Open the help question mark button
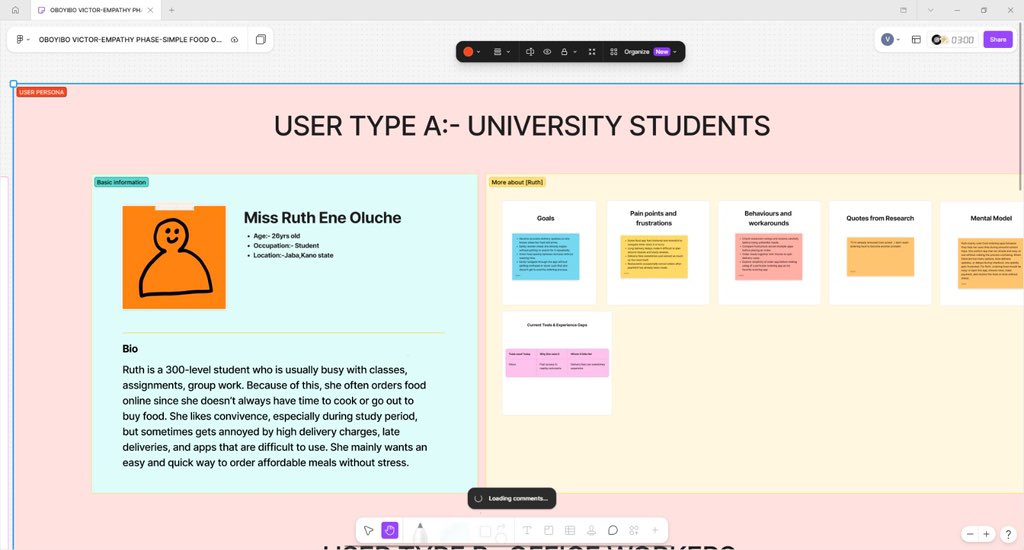The image size is (1024, 550). coord(1008,534)
